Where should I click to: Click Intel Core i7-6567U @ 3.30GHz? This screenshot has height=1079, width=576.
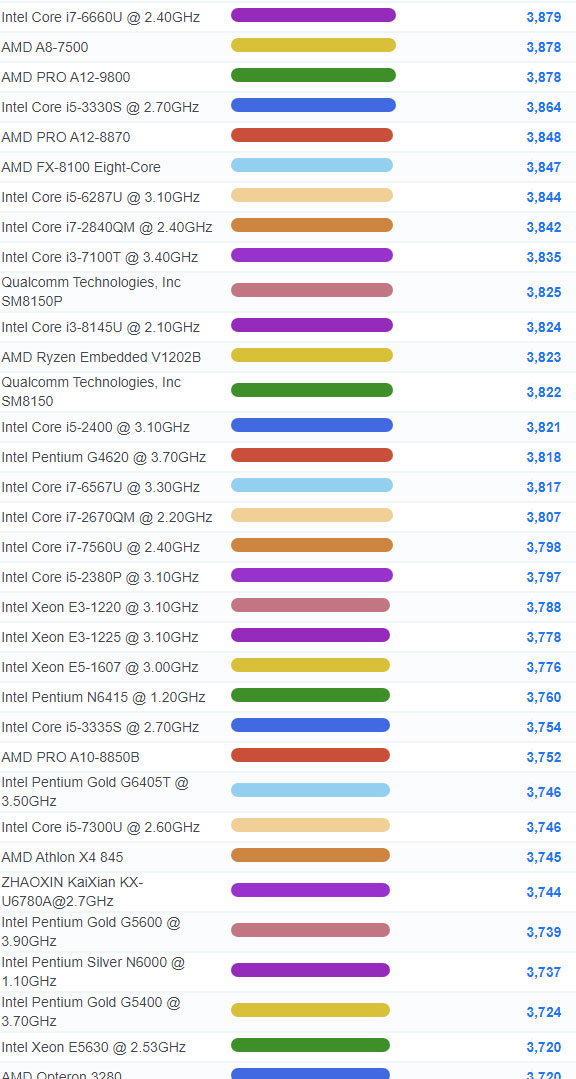[100, 487]
